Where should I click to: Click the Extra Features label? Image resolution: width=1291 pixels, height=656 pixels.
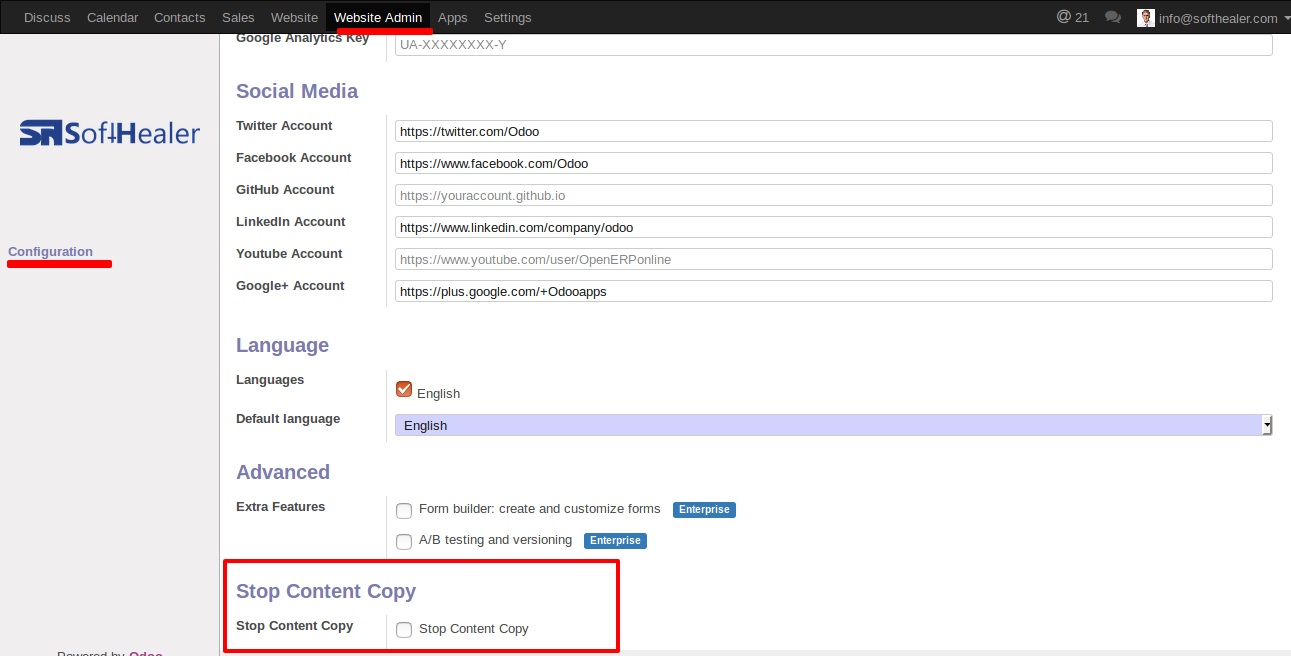pyautogui.click(x=281, y=507)
